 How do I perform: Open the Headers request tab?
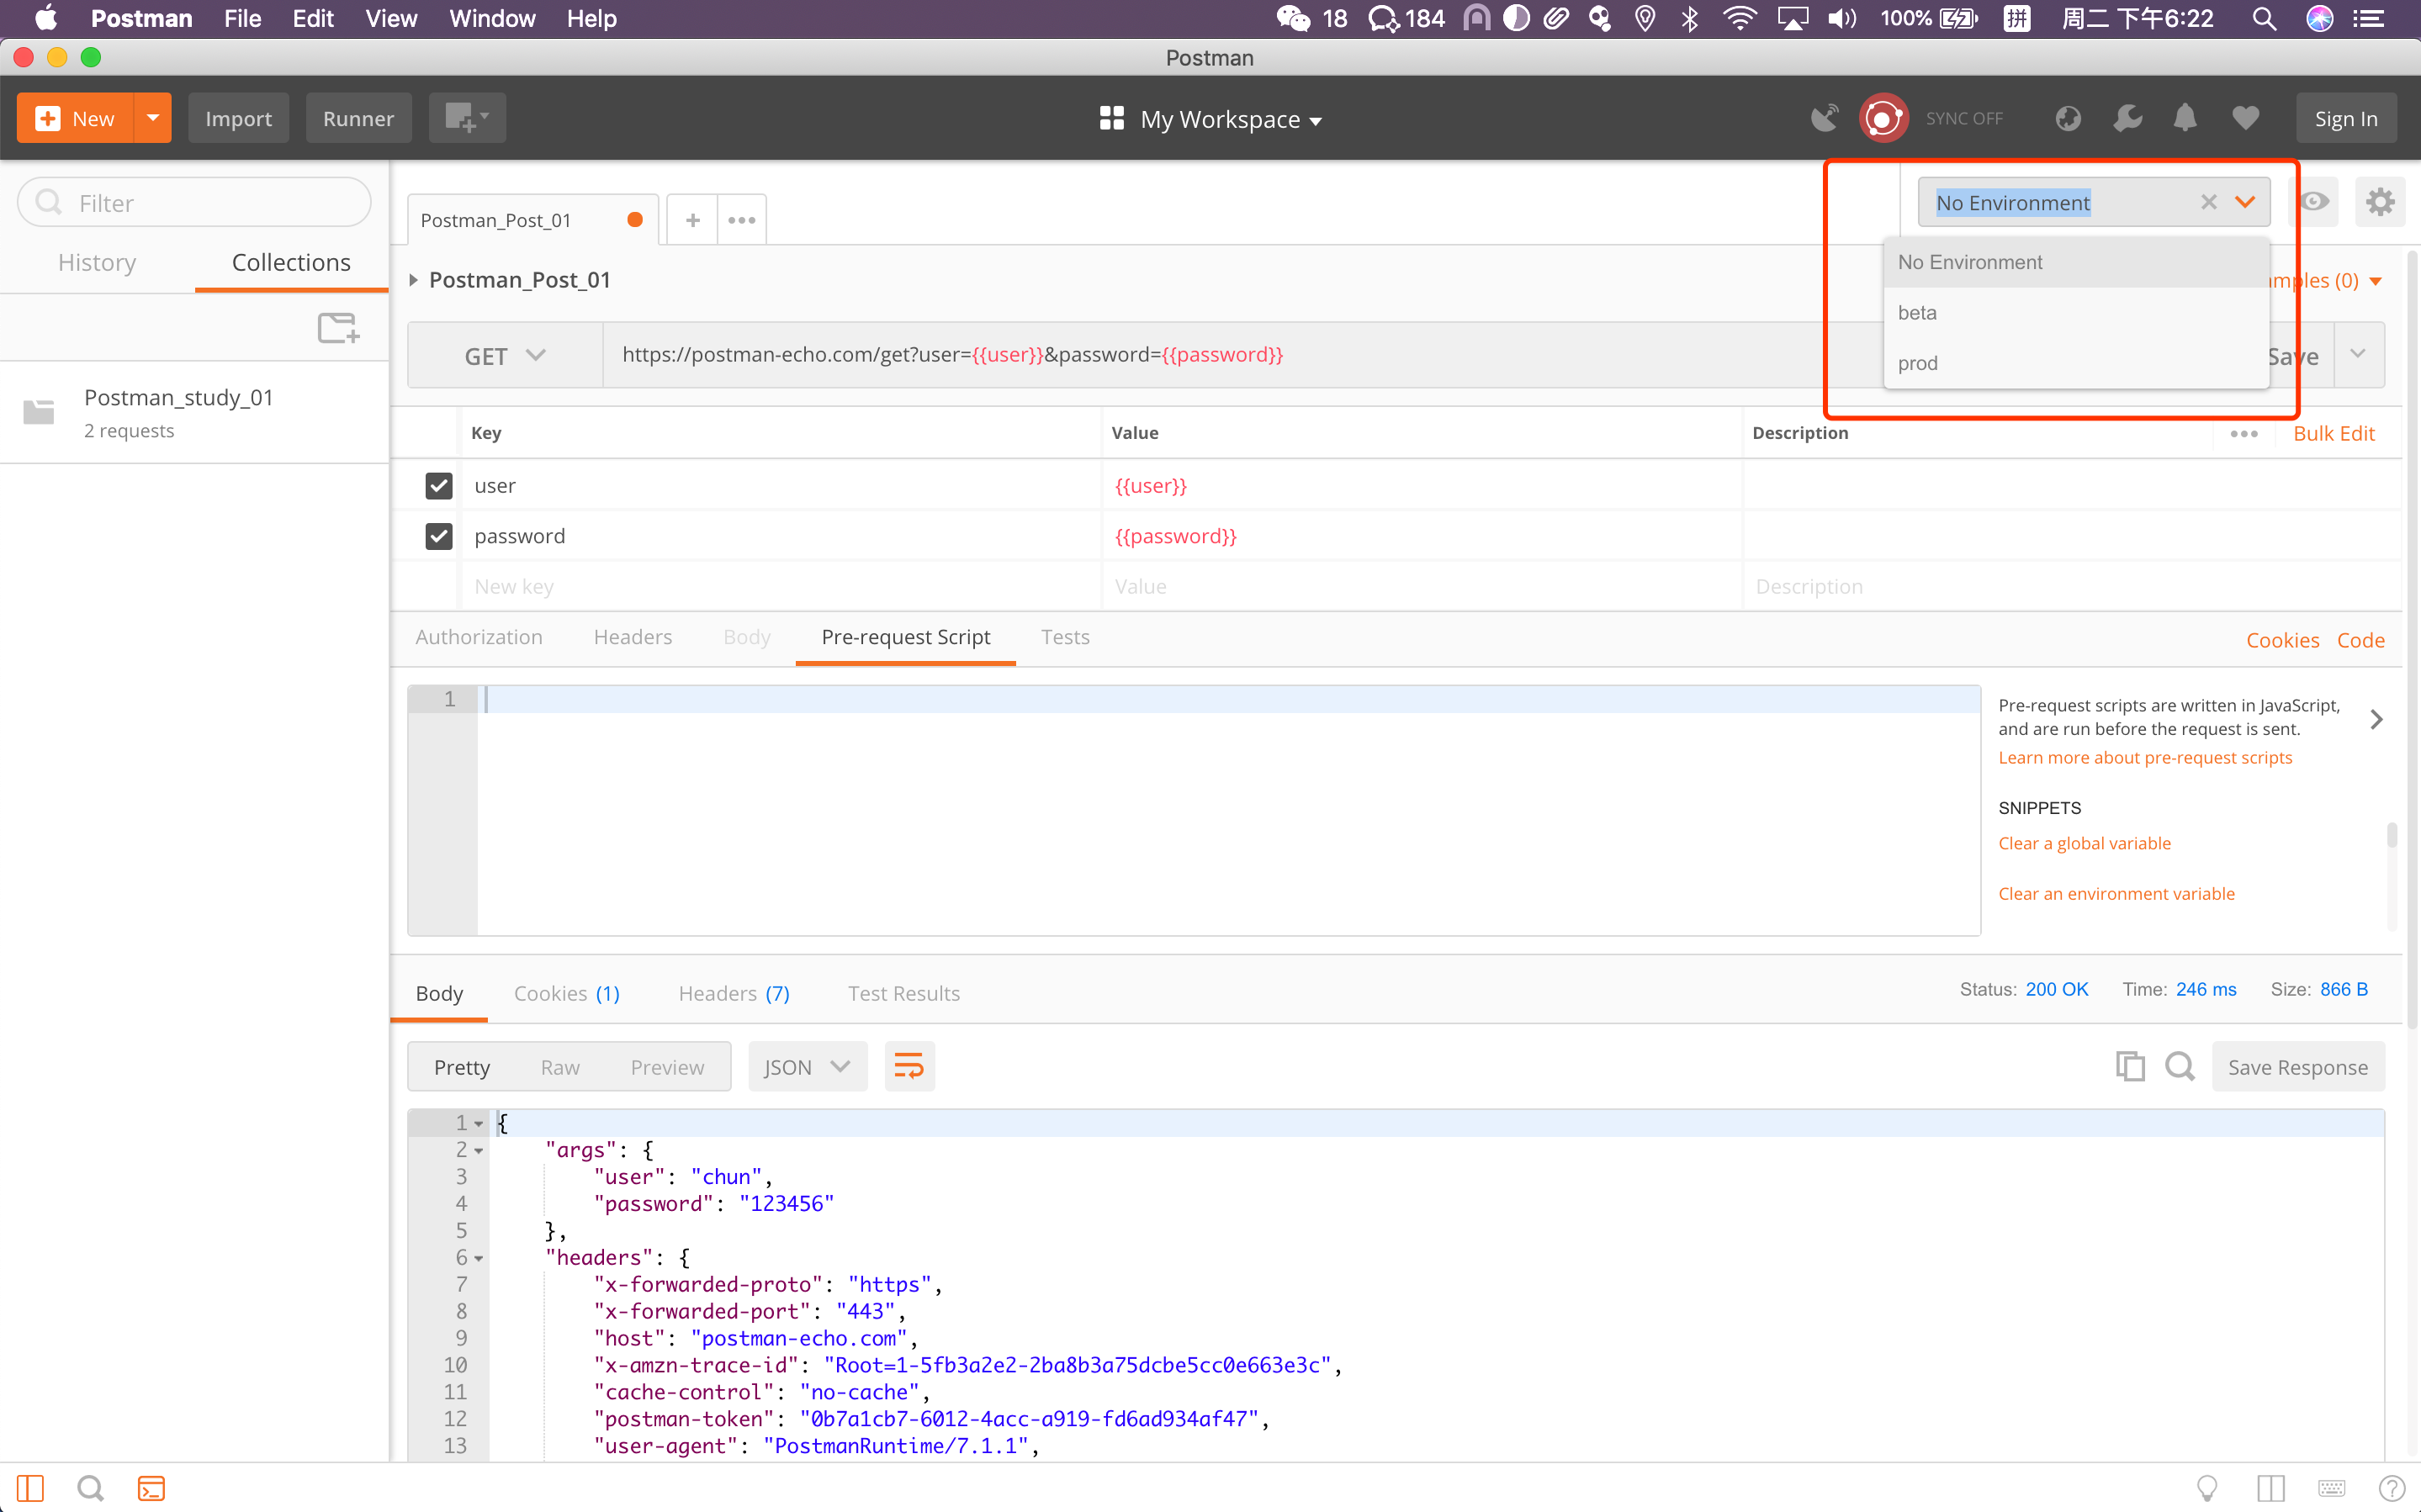(x=632, y=637)
